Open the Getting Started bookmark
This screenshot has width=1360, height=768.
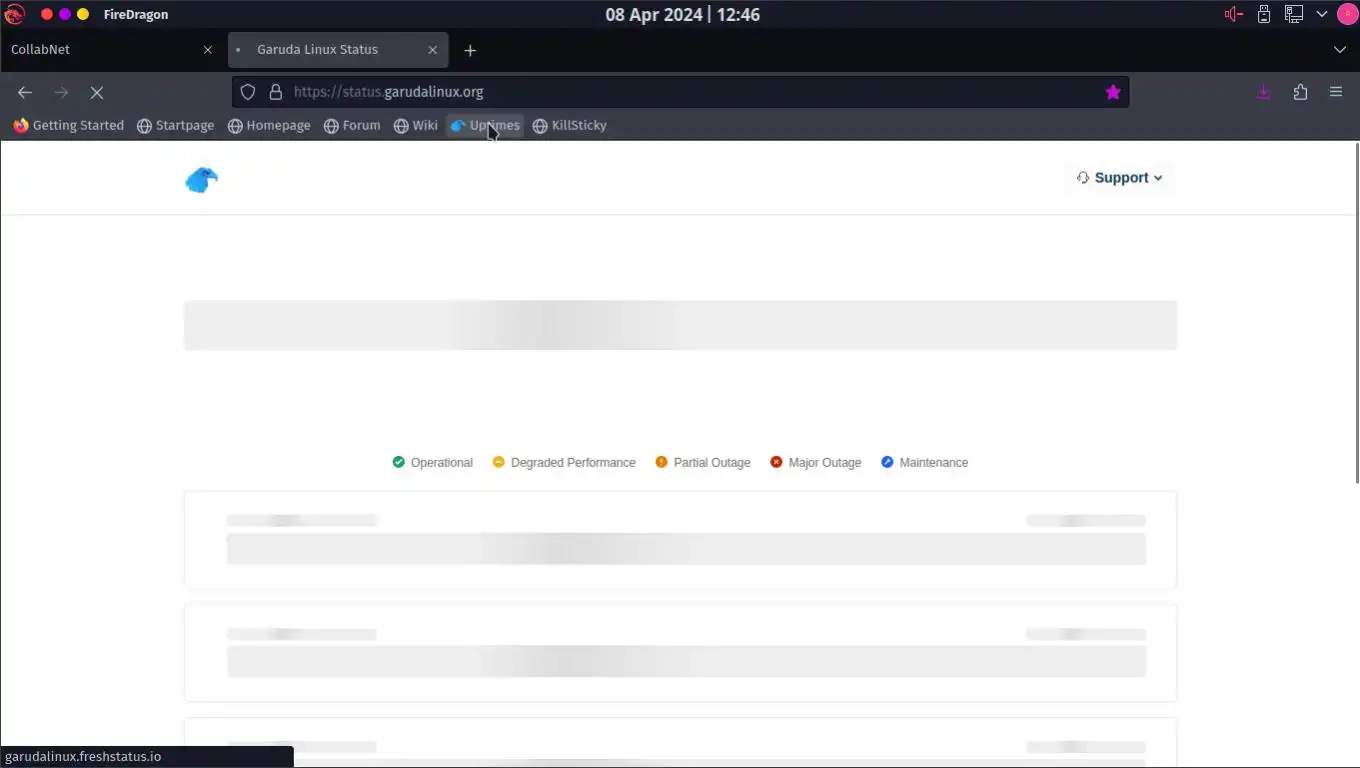[x=68, y=126]
